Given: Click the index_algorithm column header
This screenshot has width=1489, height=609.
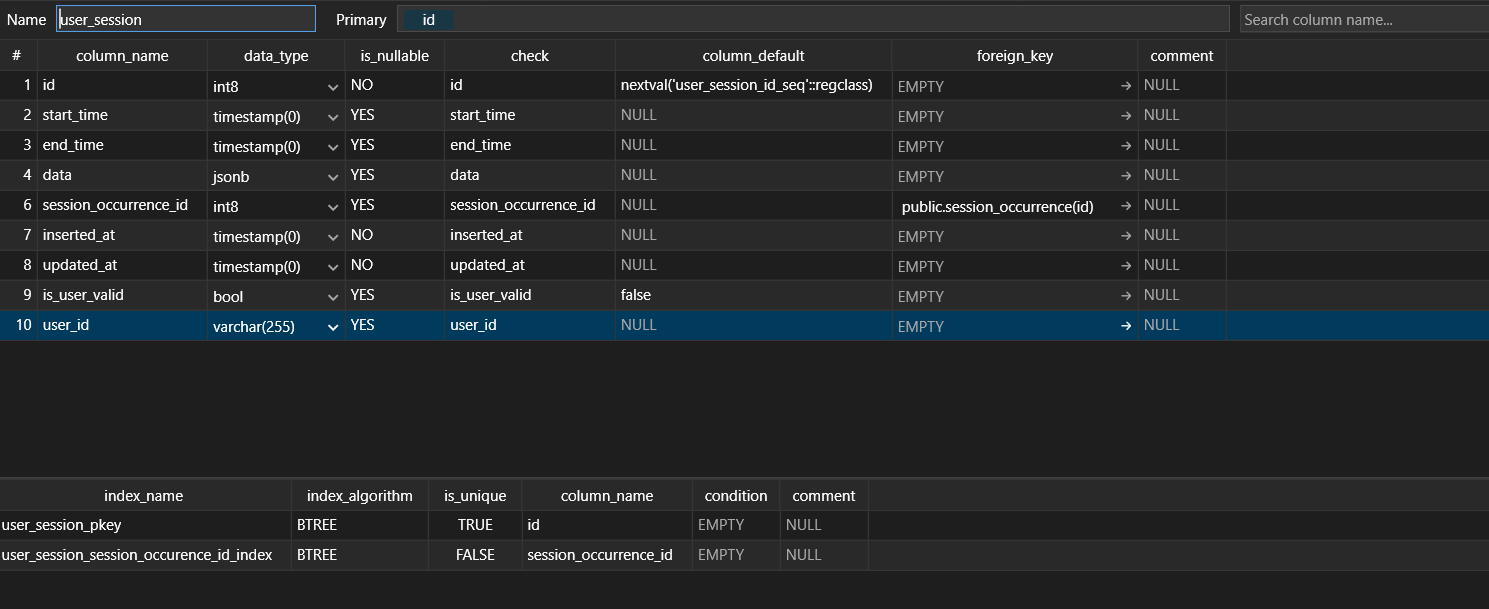Looking at the screenshot, I should coord(360,496).
